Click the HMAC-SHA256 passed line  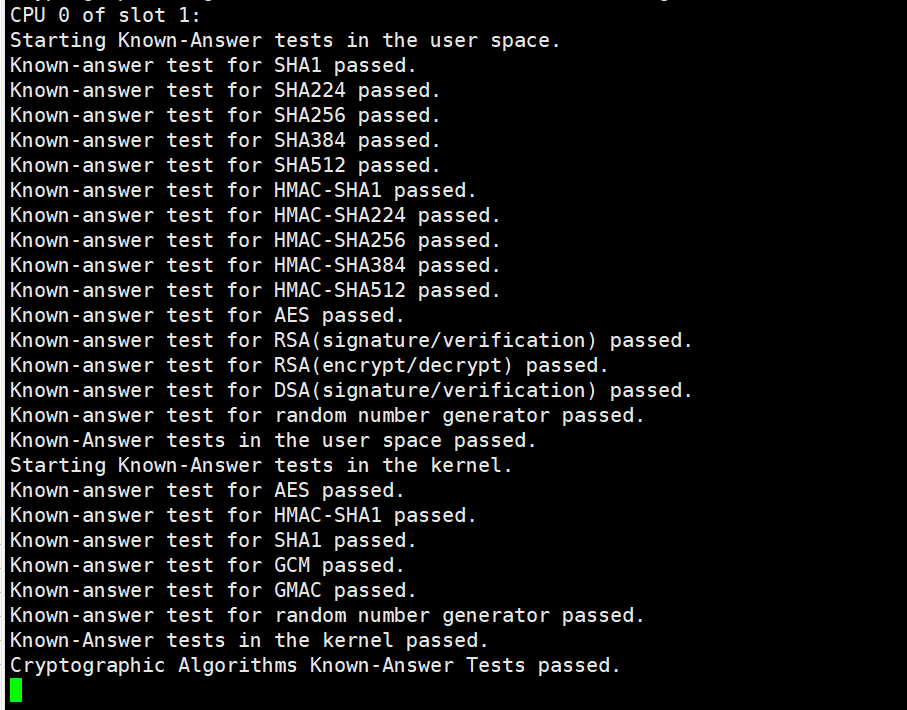(x=255, y=240)
